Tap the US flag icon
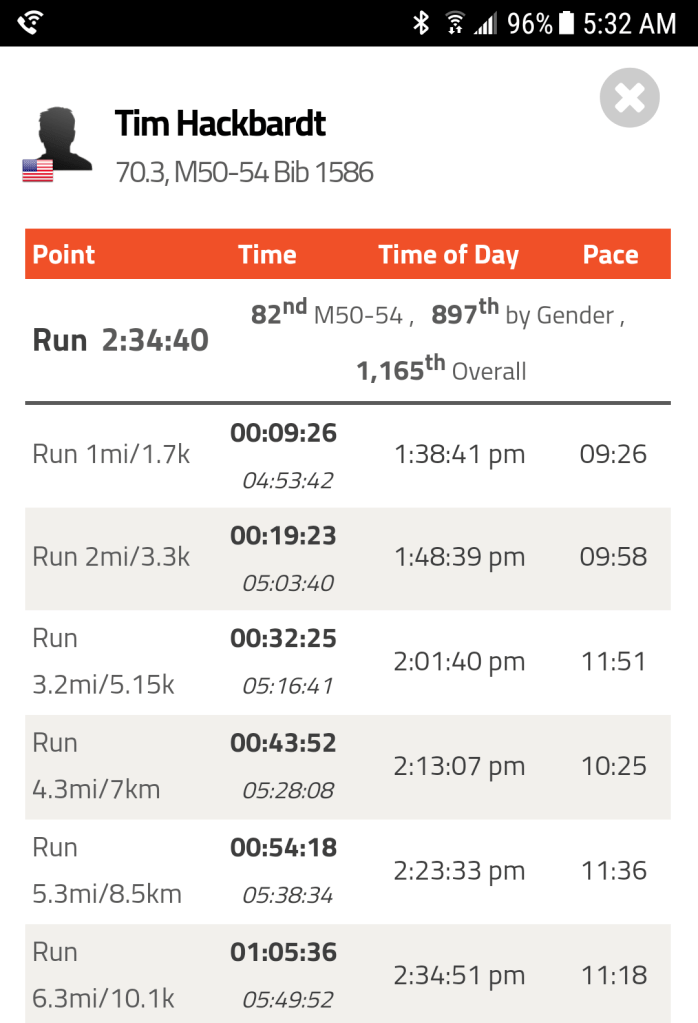Image resolution: width=698 pixels, height=1023 pixels. click(38, 171)
